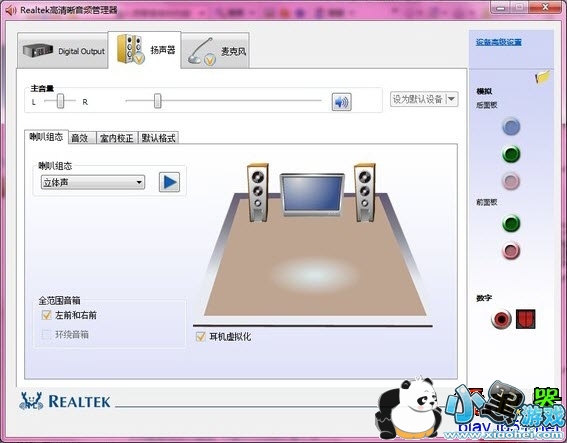Toggle the 耳机虚拟化 headphone virtualization checkbox
567x443 pixels.
coord(200,337)
